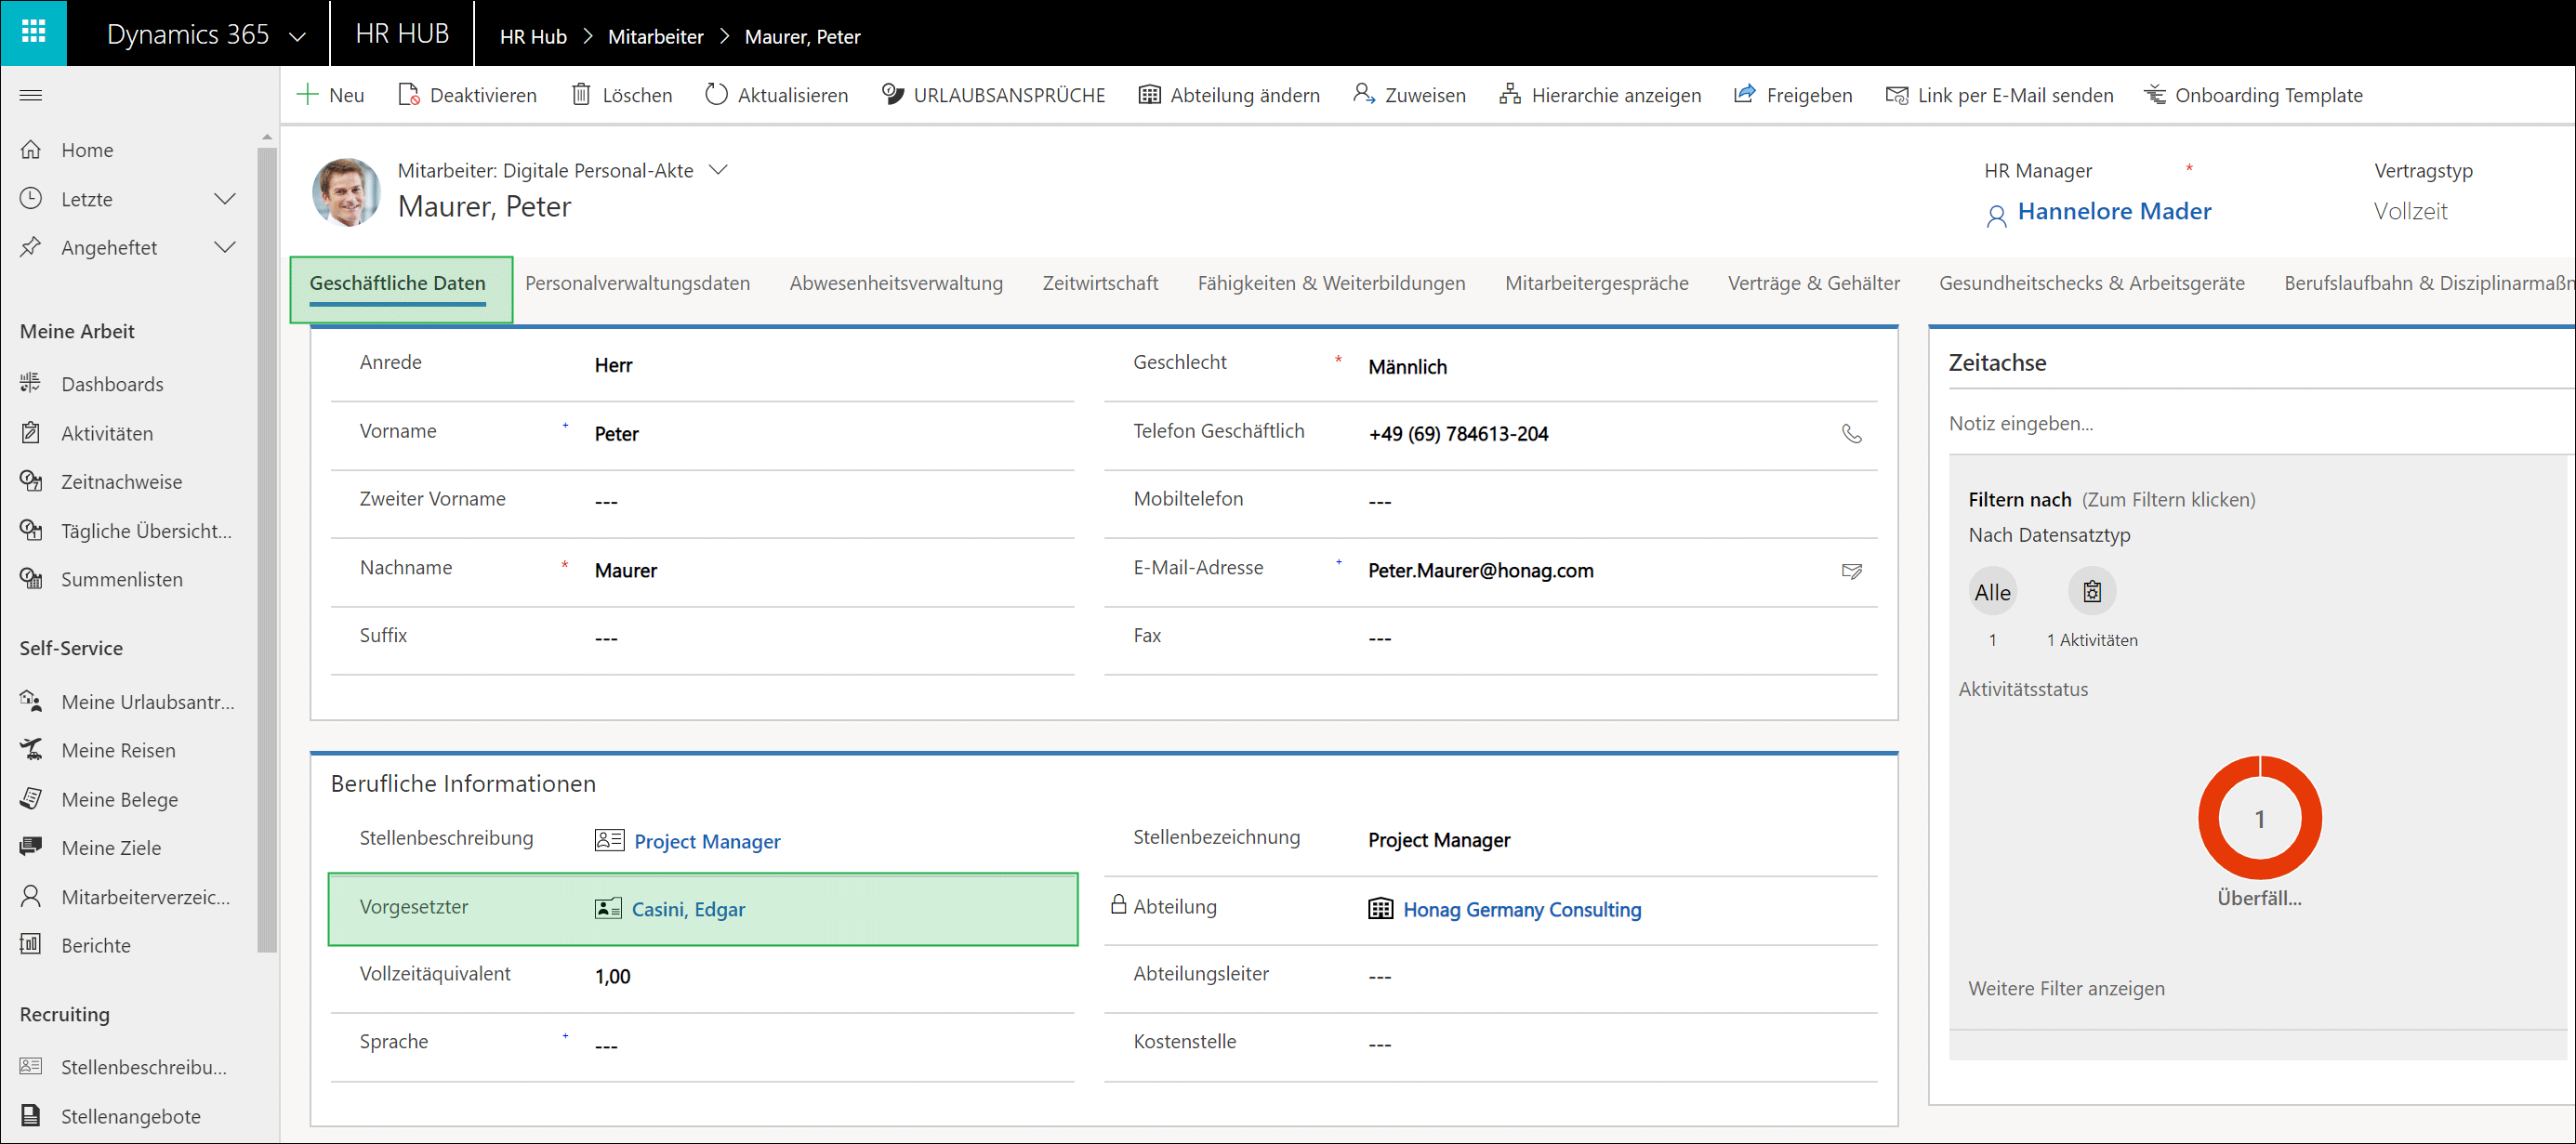Open the app launcher waffle icon
This screenshot has width=2576, height=1144.
[x=33, y=32]
